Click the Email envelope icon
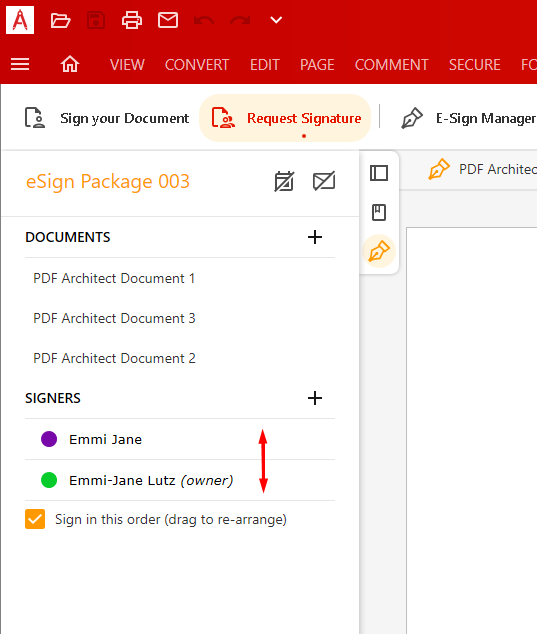The image size is (537, 634). pos(168,20)
